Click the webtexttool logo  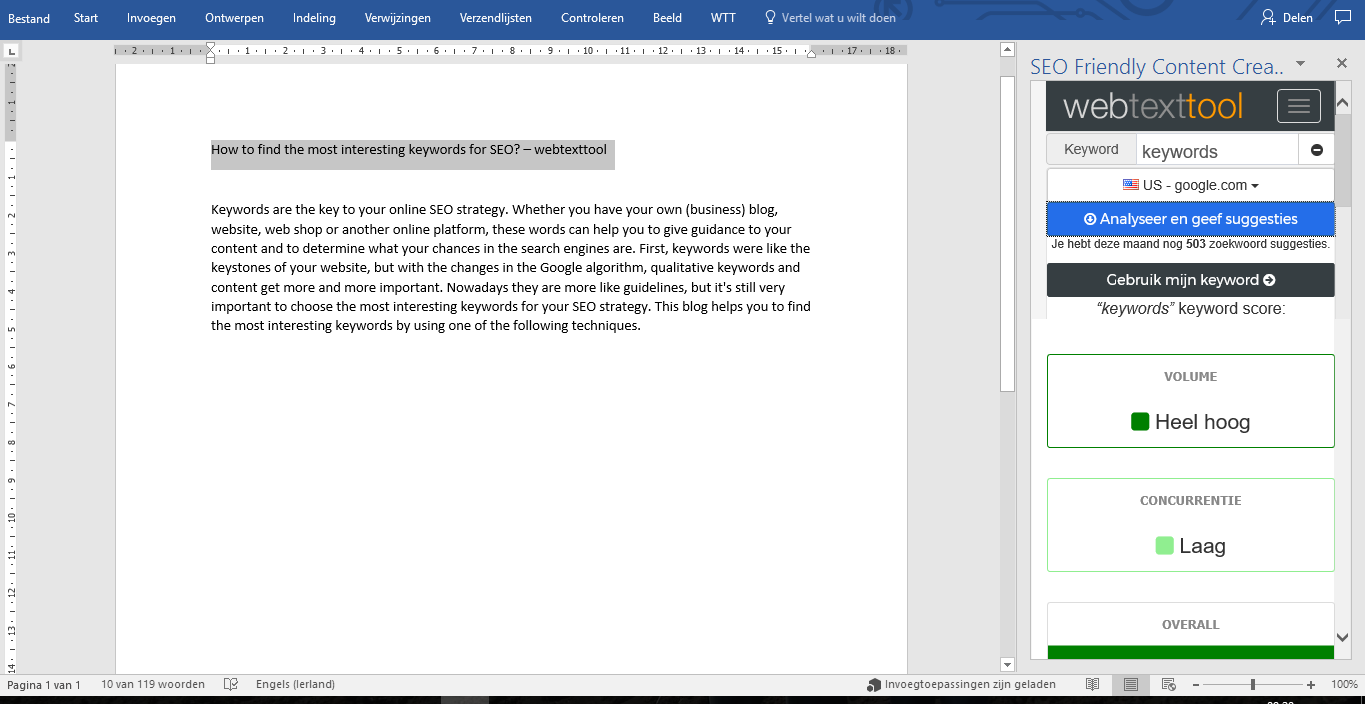tap(1153, 106)
